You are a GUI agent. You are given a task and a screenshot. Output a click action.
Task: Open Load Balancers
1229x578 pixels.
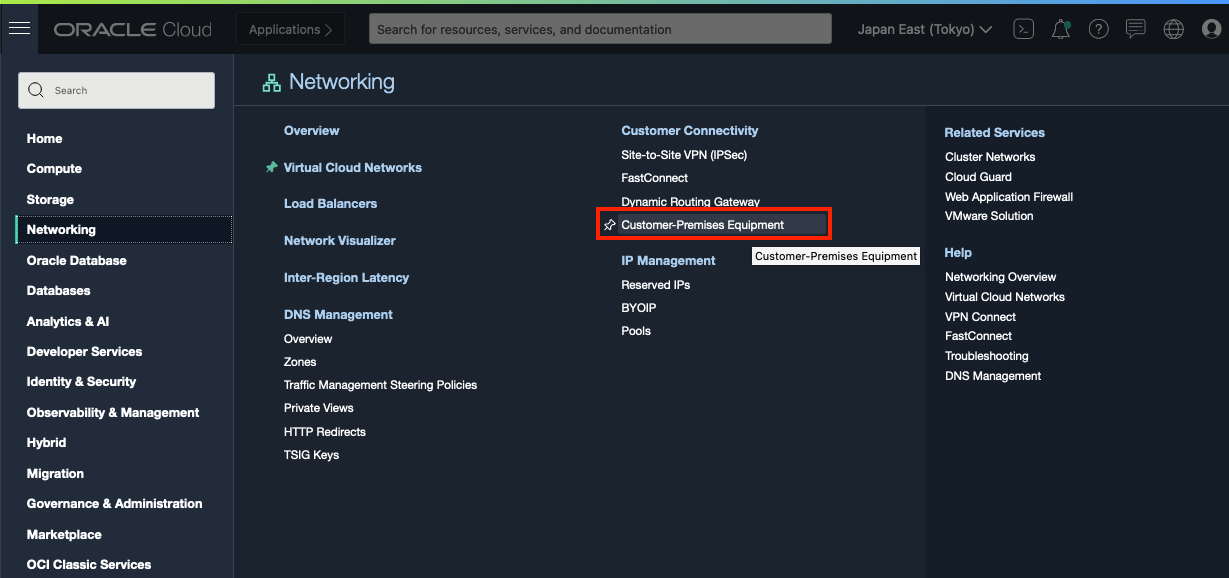tap(331, 204)
